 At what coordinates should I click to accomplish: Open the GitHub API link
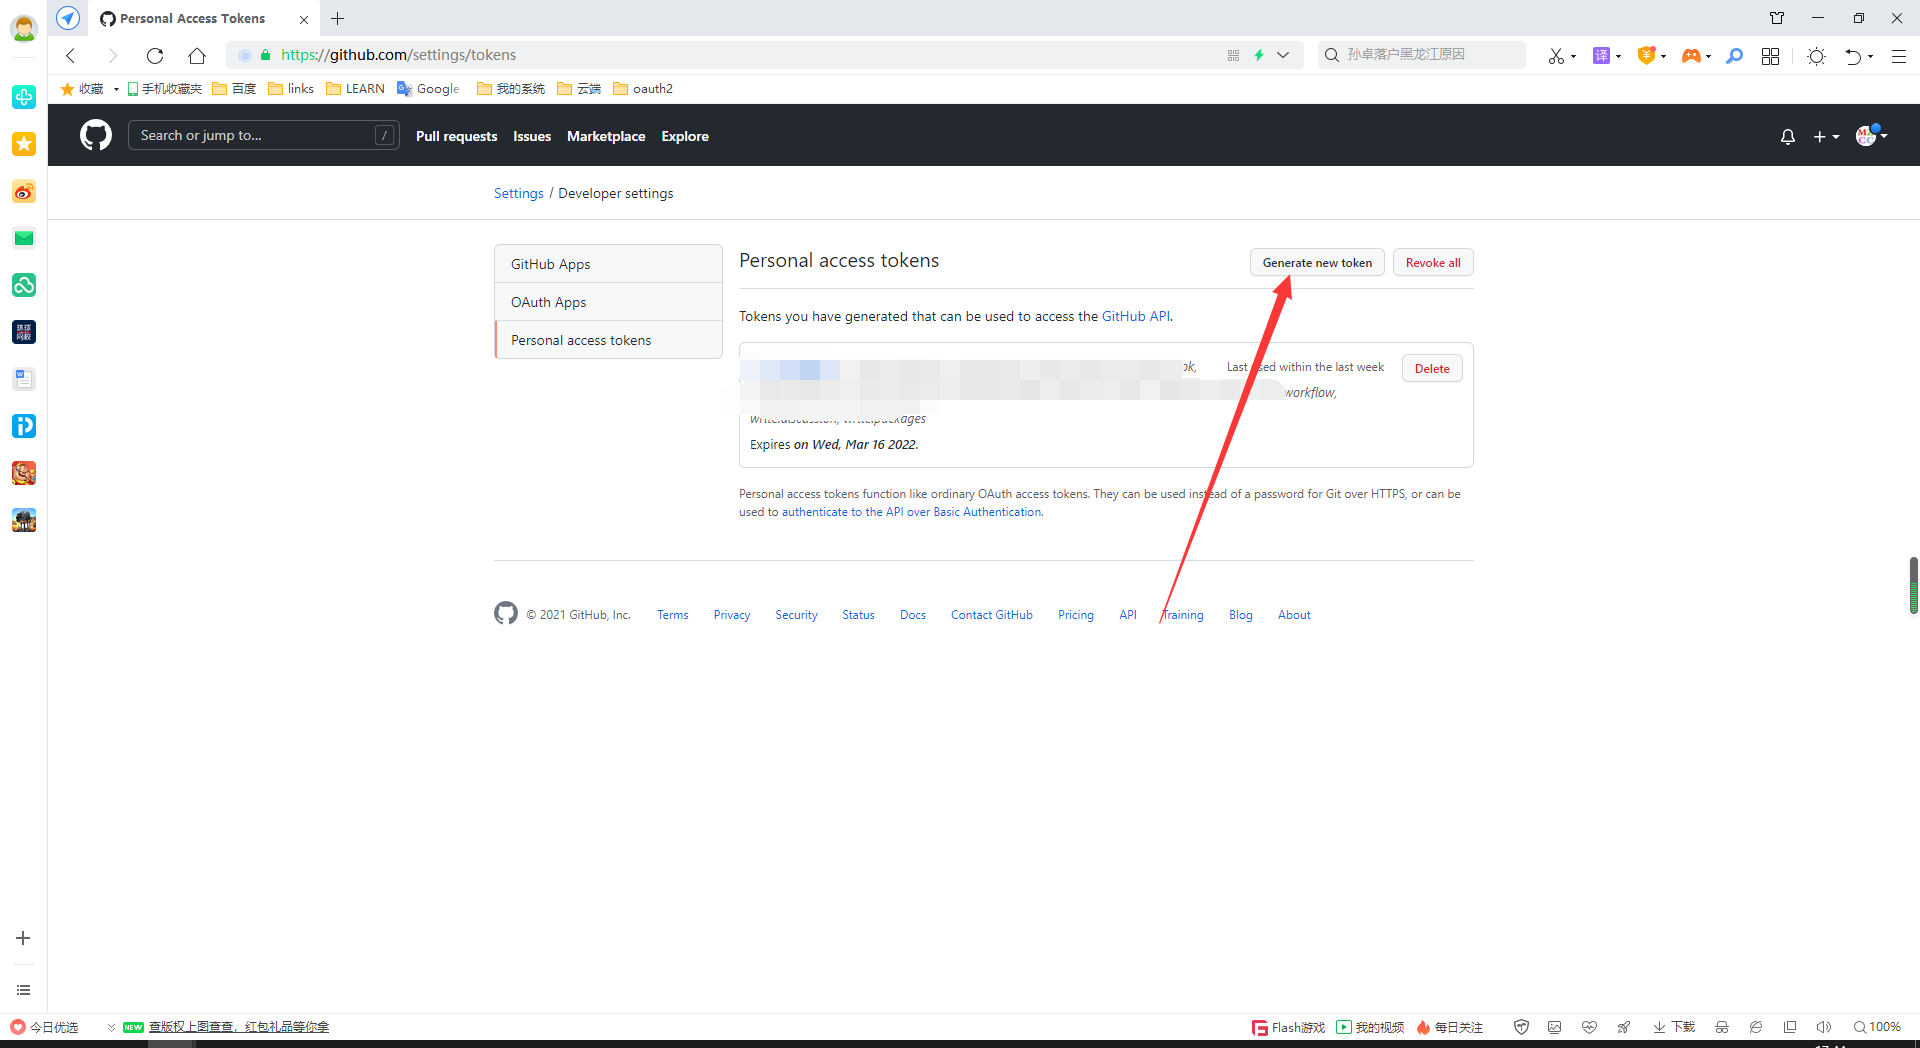point(1135,317)
